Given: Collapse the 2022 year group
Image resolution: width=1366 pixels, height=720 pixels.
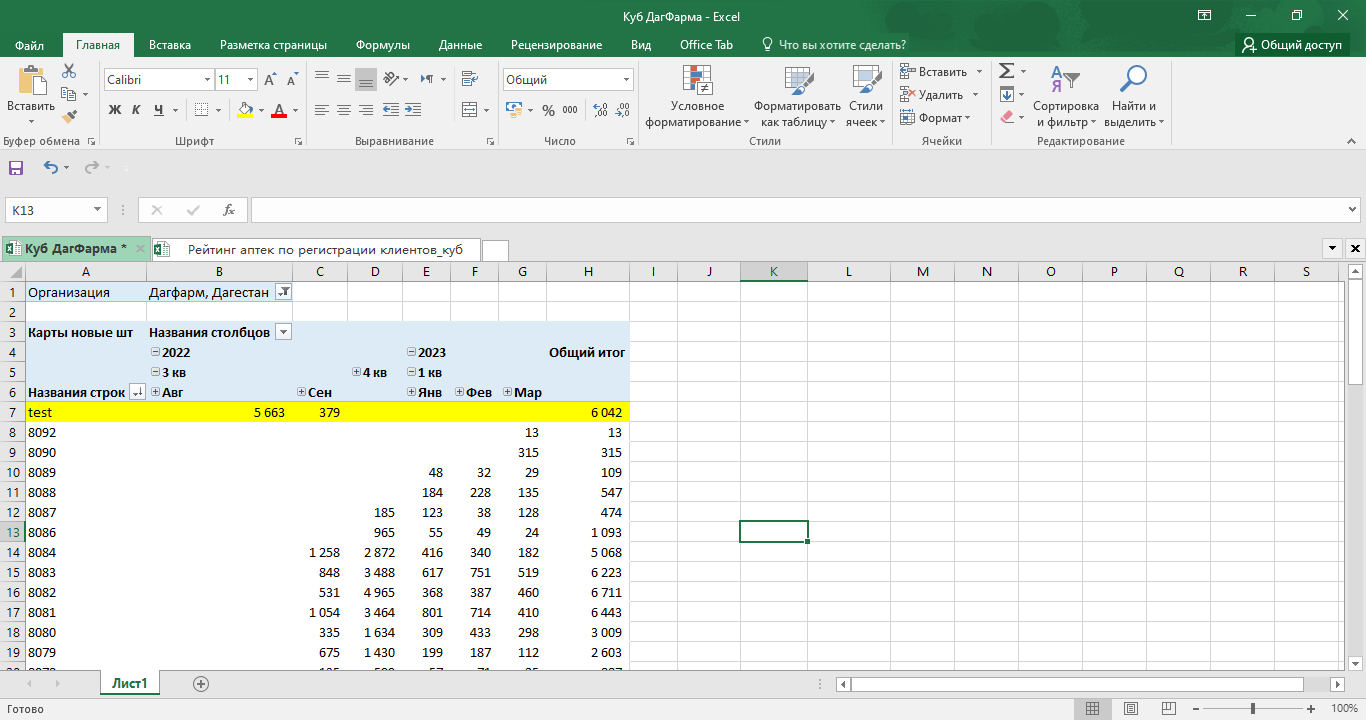Looking at the screenshot, I should (155, 352).
